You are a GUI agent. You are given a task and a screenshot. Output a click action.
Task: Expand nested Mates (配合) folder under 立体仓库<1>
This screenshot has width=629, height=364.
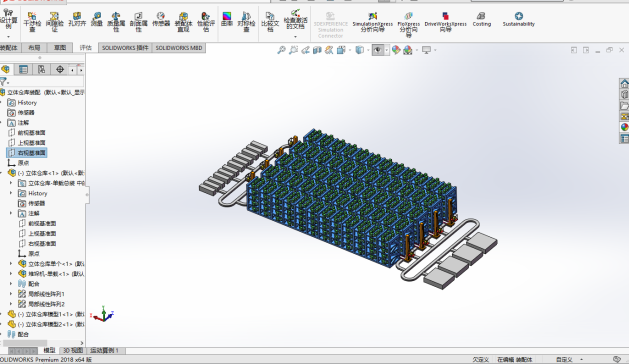[11, 284]
